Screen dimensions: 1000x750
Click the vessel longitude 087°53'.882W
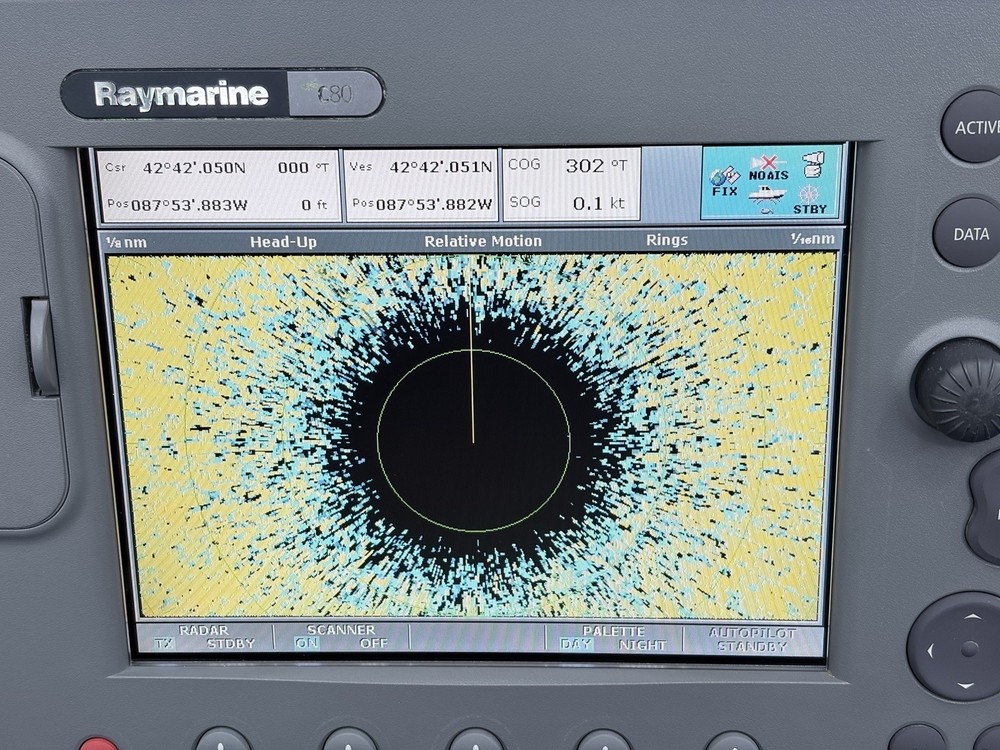point(434,204)
